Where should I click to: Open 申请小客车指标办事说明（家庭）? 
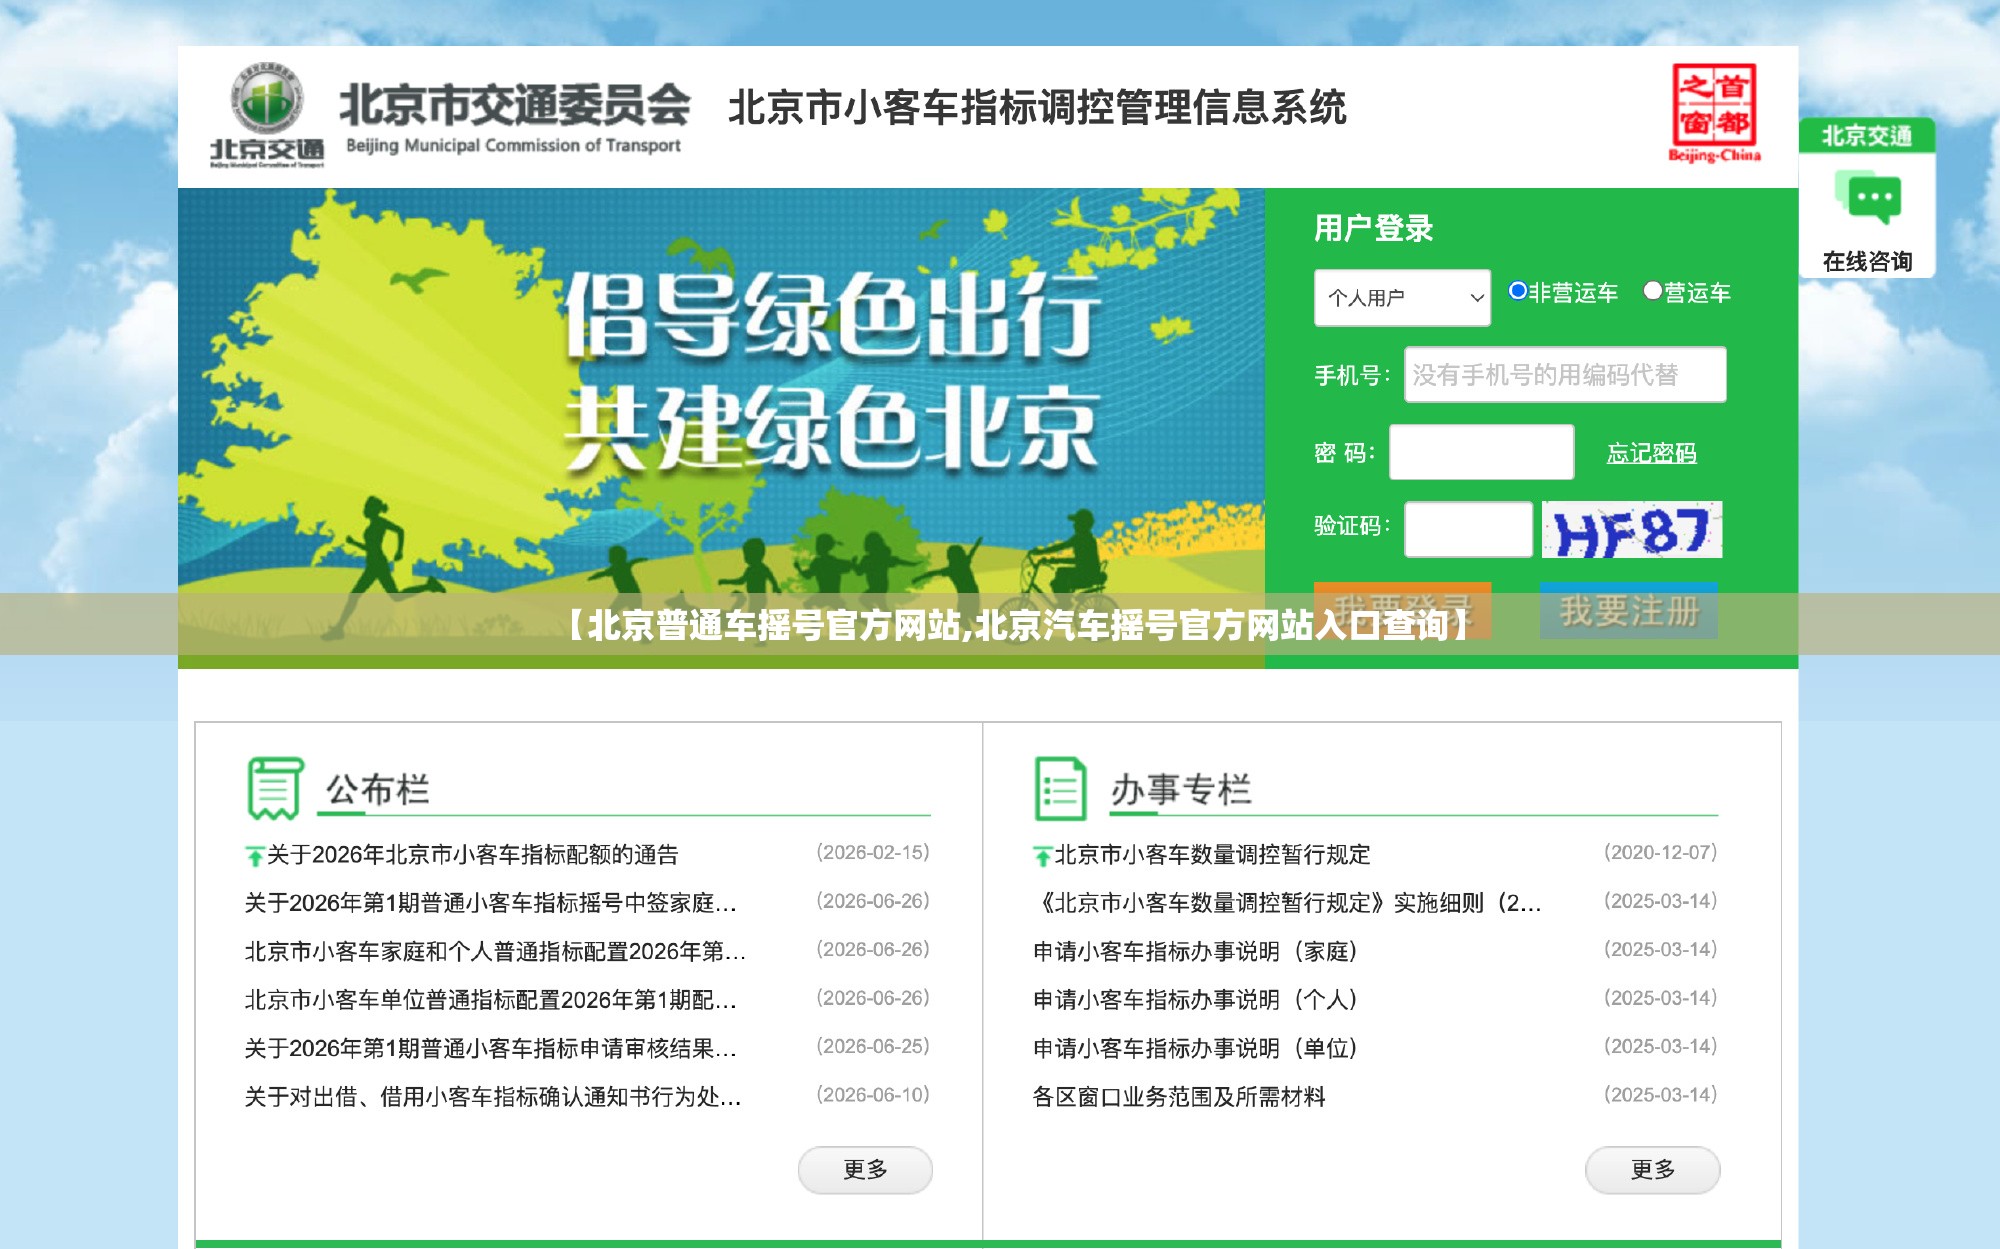click(1195, 951)
